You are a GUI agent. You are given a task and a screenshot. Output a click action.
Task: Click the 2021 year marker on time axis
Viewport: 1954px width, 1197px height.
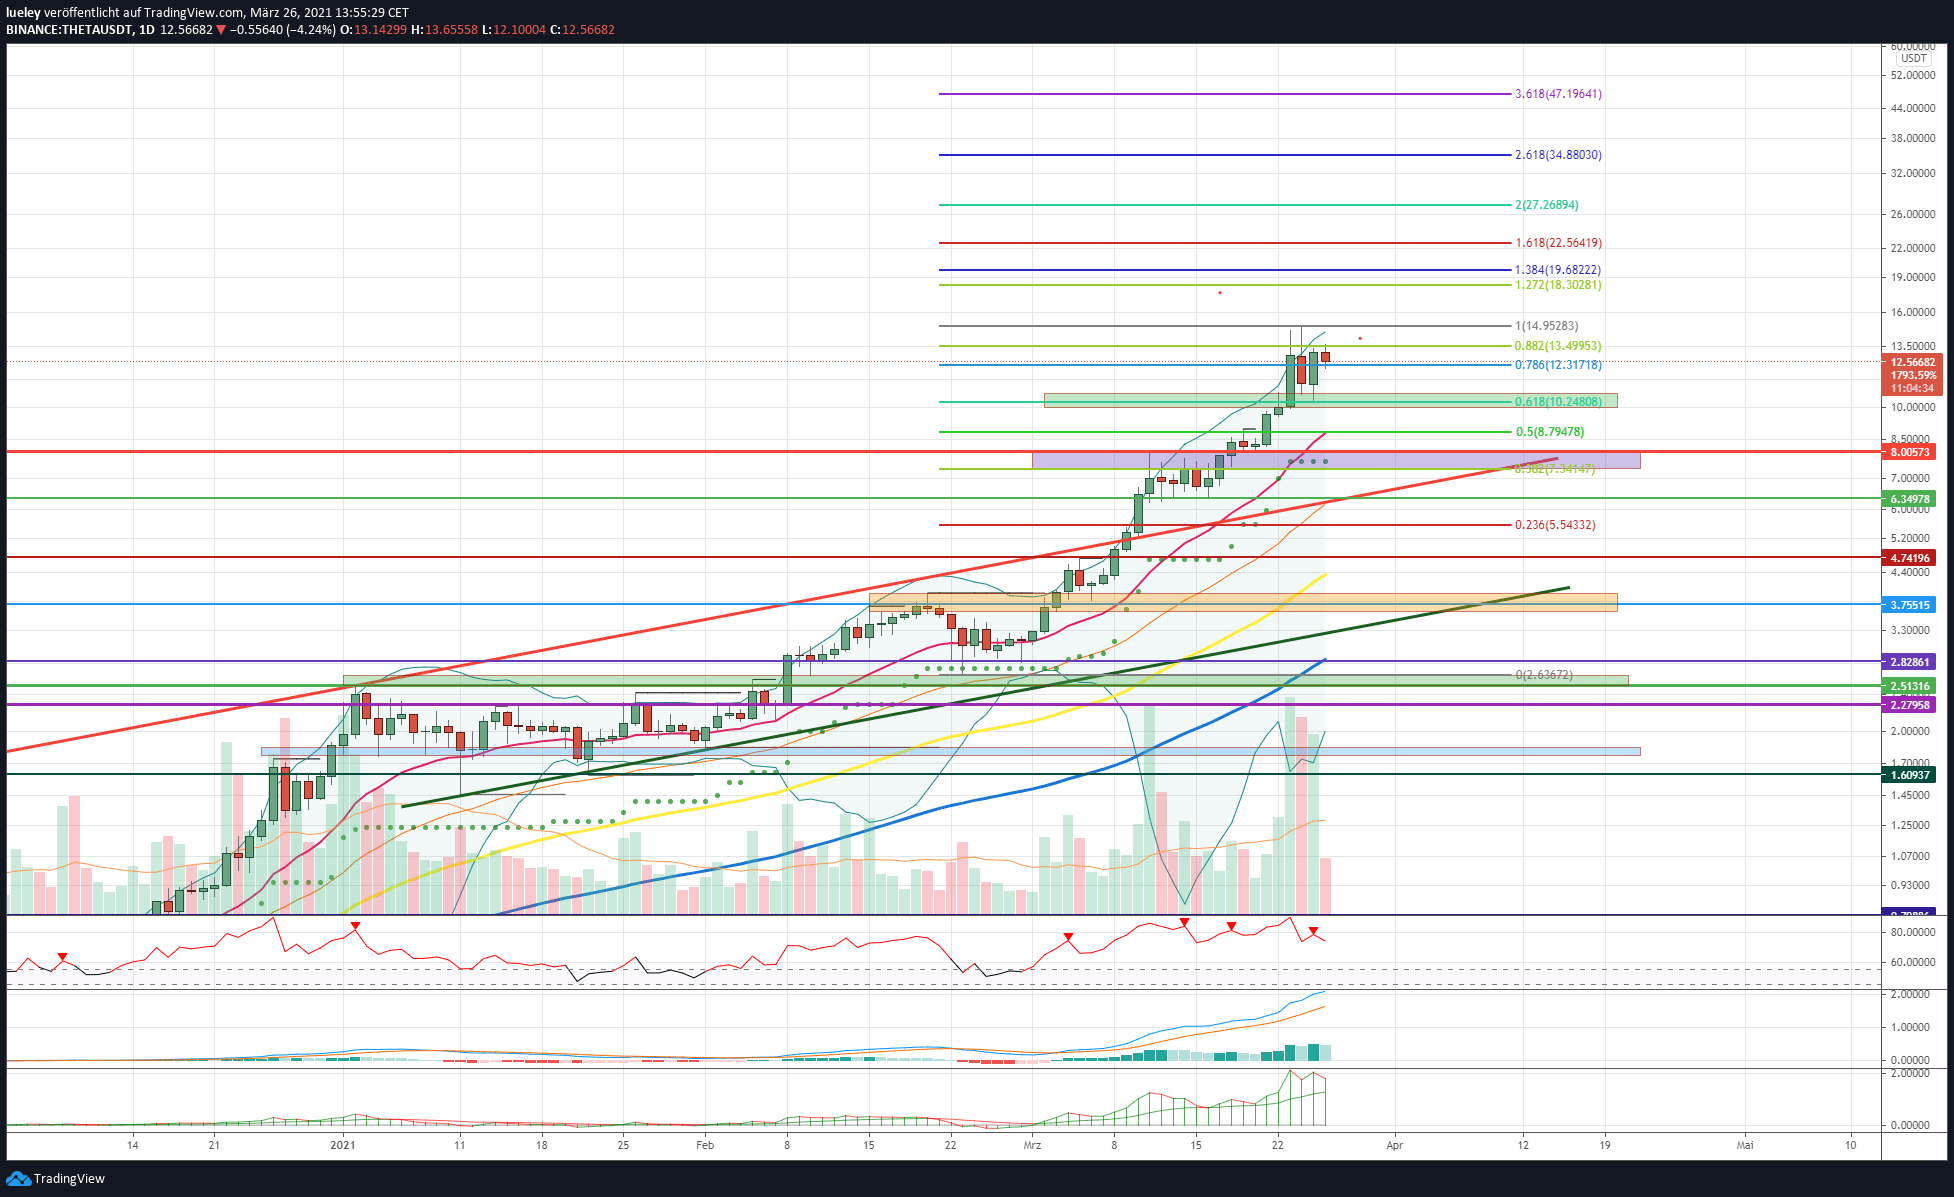point(343,1145)
